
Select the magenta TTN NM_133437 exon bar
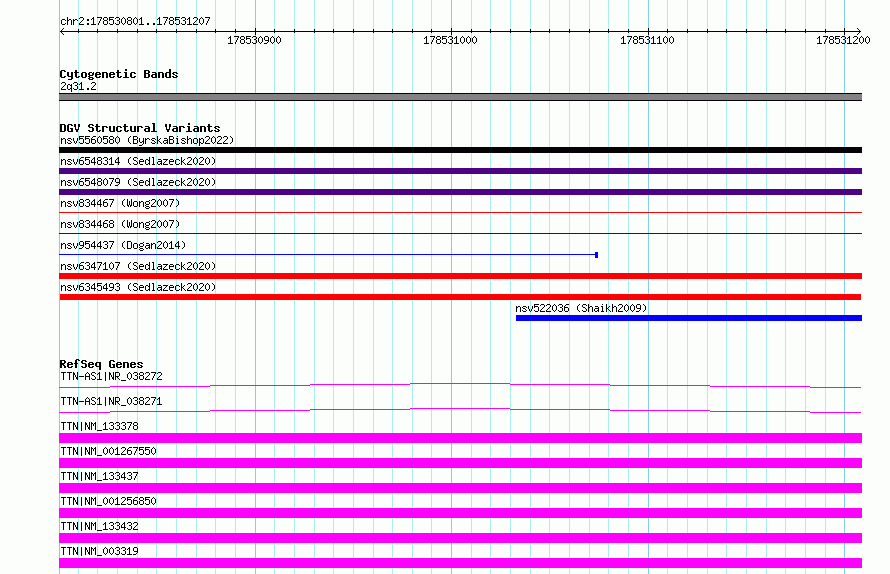tap(460, 488)
